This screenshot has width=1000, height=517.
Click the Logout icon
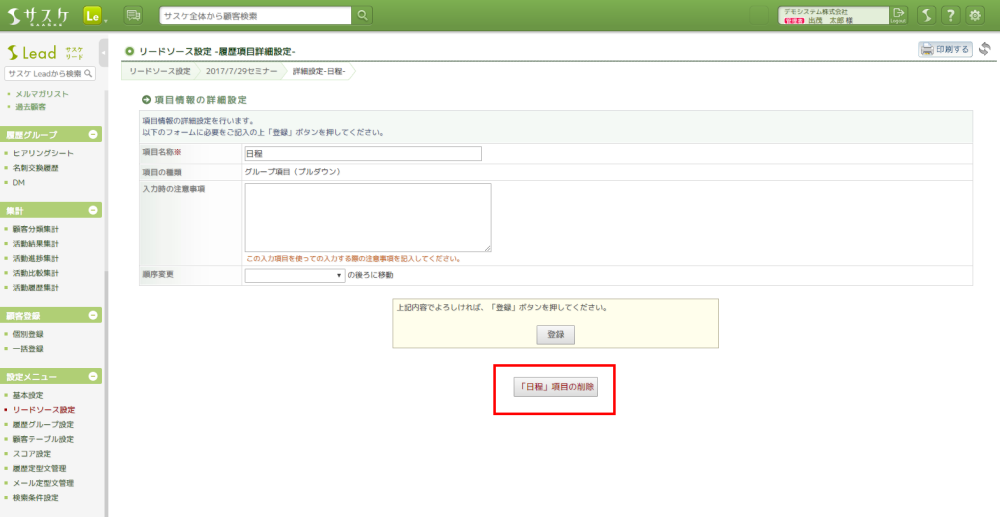[x=898, y=15]
